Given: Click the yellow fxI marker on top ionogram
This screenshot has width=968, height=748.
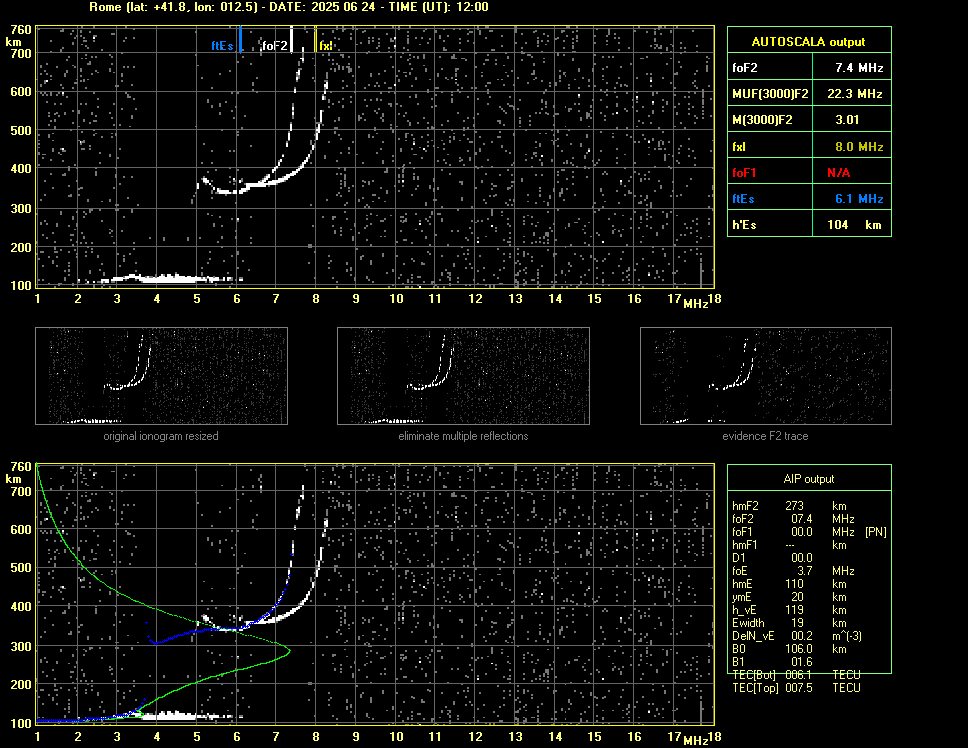Looking at the screenshot, I should pyautogui.click(x=315, y=39).
